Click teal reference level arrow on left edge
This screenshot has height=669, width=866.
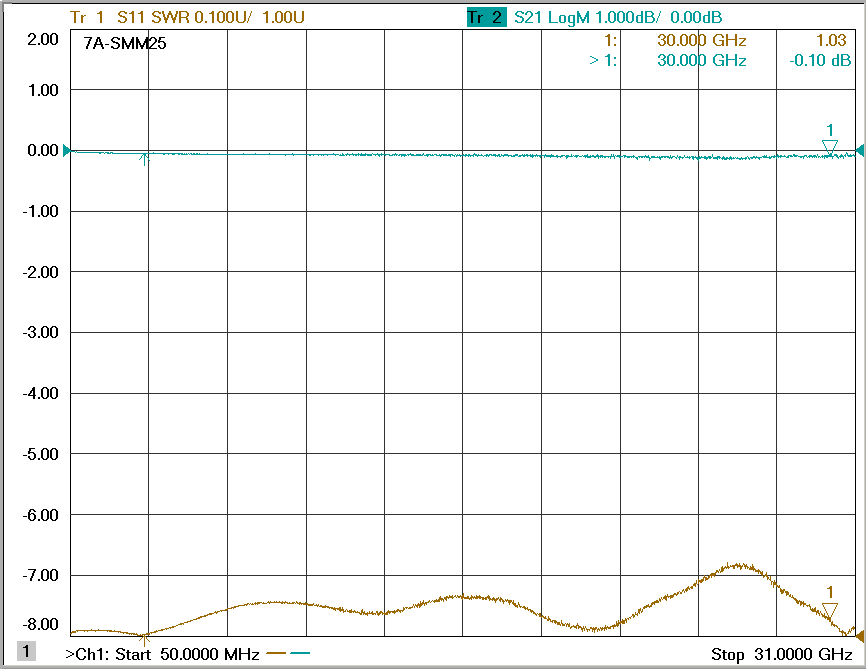[x=67, y=151]
